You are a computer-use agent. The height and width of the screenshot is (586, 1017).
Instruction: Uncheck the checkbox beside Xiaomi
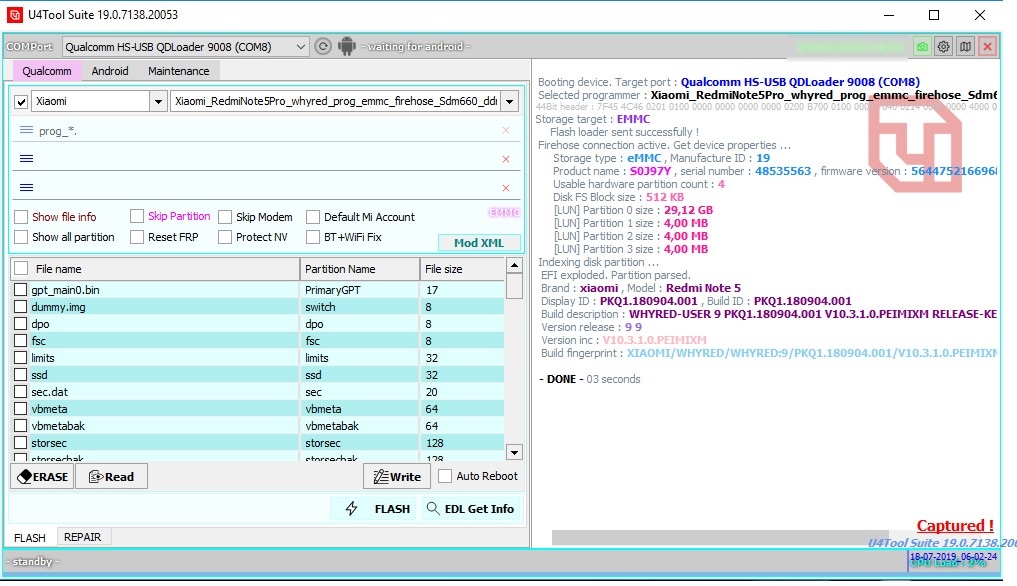point(21,102)
